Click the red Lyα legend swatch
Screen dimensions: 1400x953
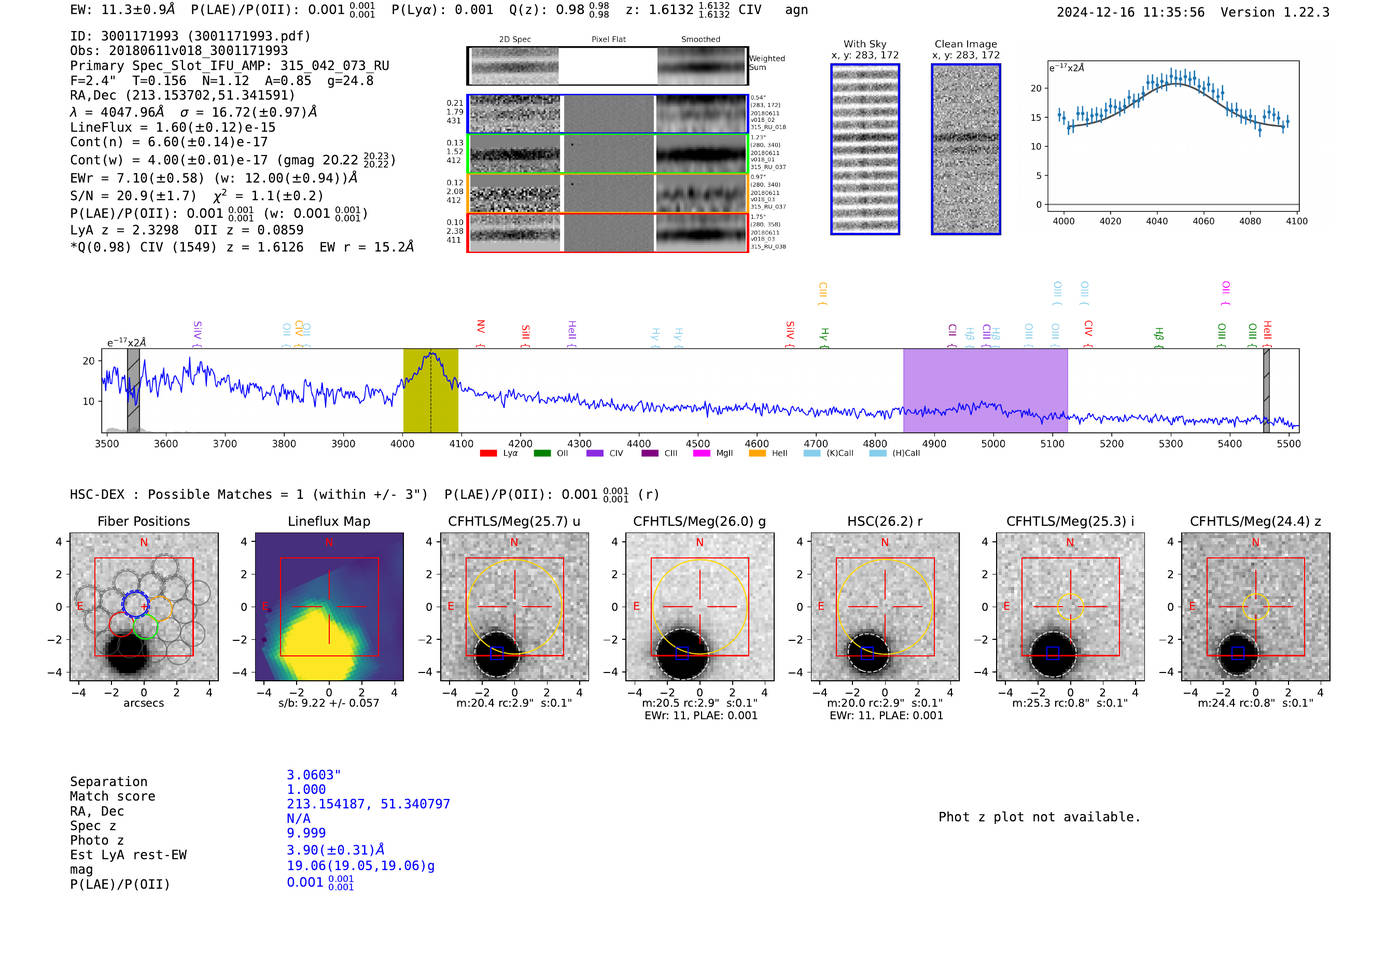pos(488,453)
